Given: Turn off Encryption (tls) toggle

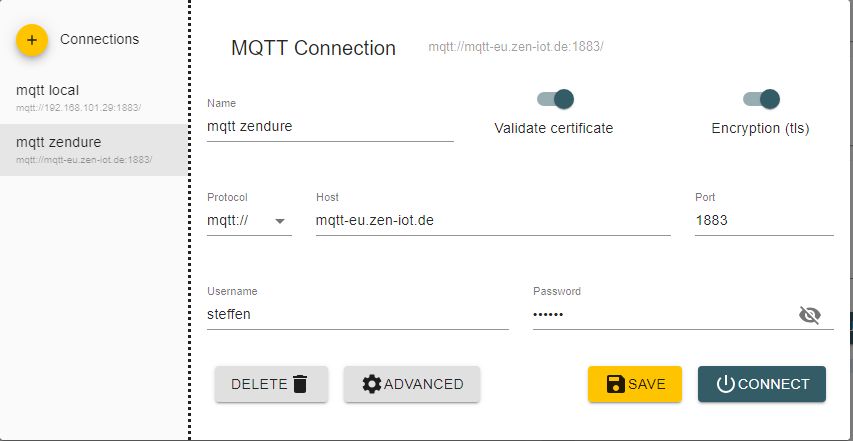Looking at the screenshot, I should [x=760, y=99].
